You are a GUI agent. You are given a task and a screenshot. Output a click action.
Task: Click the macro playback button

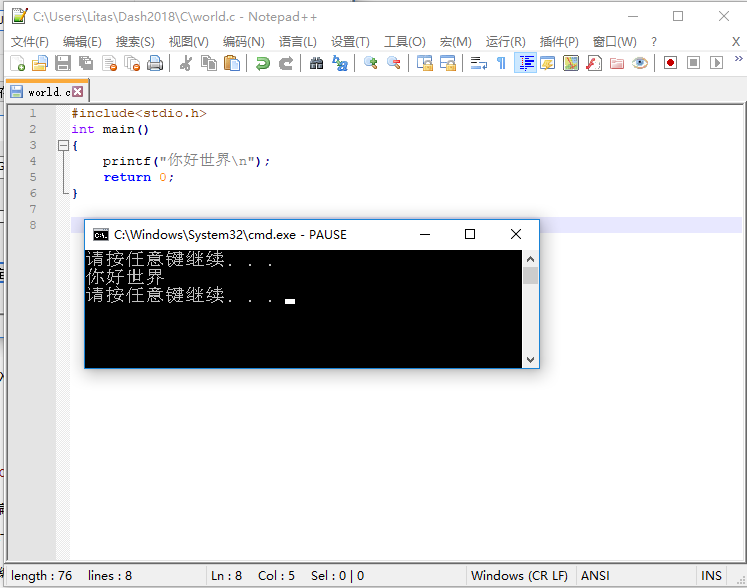pos(717,63)
